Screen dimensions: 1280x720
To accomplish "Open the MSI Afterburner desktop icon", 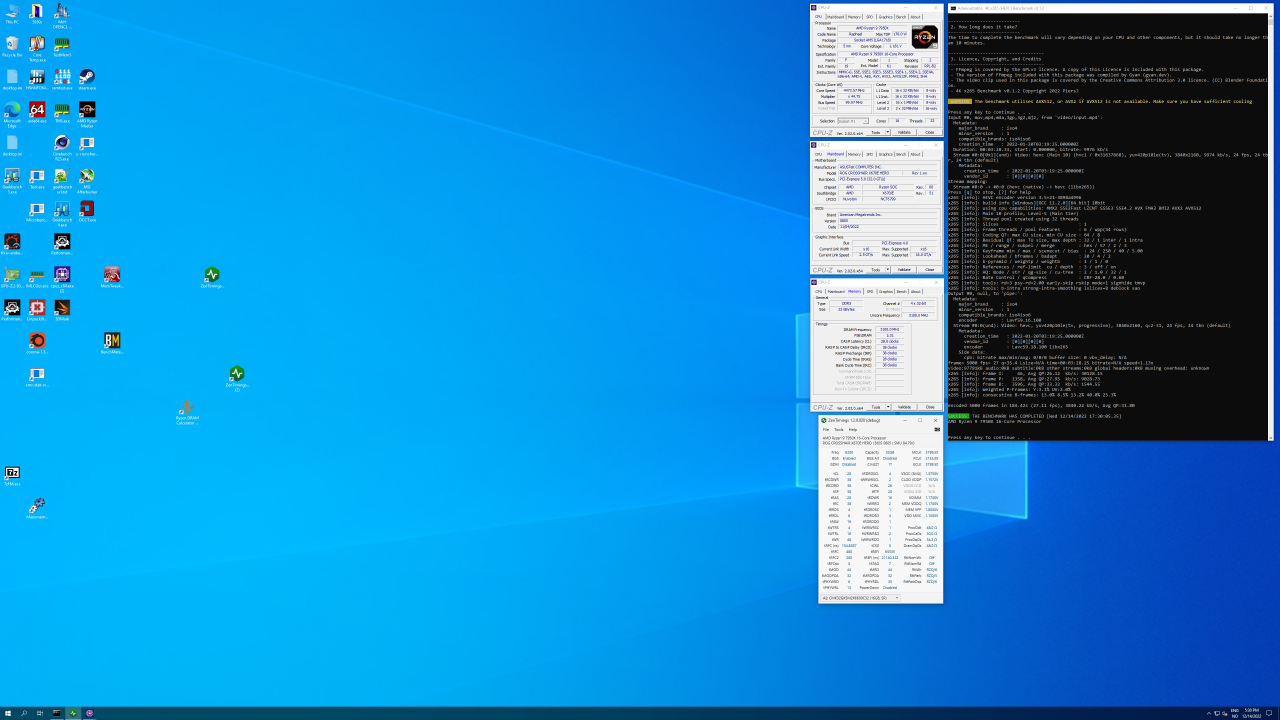I will 87,177.
